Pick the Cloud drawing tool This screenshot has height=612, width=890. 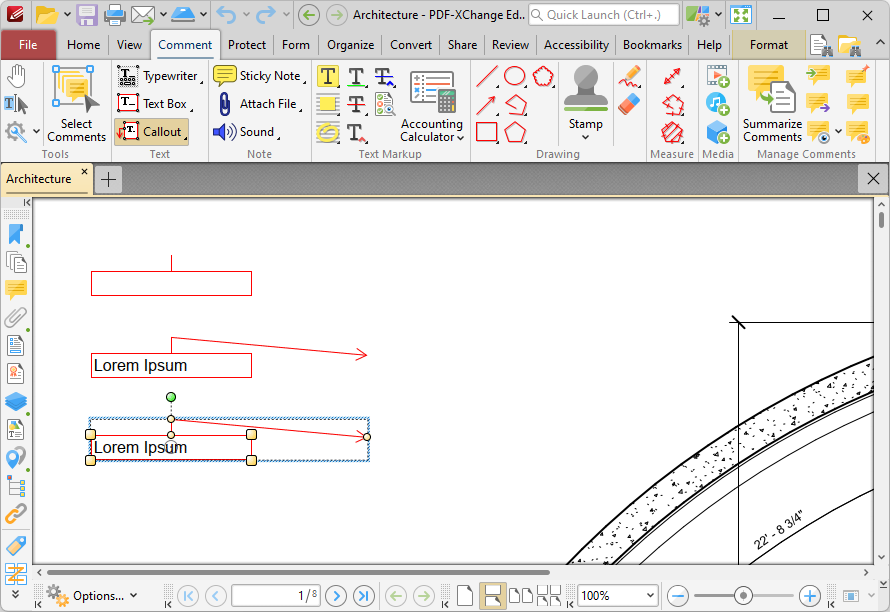[x=544, y=76]
